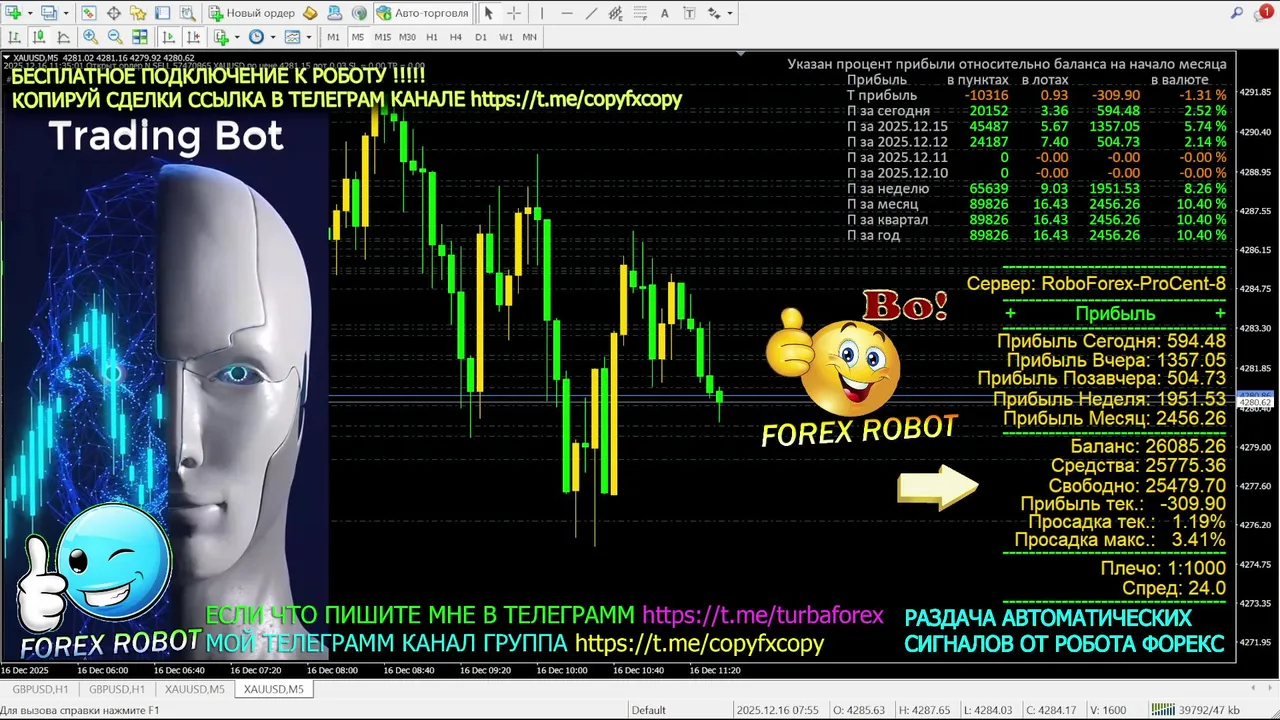1280x720 pixels.
Task: Select the Horizontal Line tool
Action: pyautogui.click(x=567, y=13)
